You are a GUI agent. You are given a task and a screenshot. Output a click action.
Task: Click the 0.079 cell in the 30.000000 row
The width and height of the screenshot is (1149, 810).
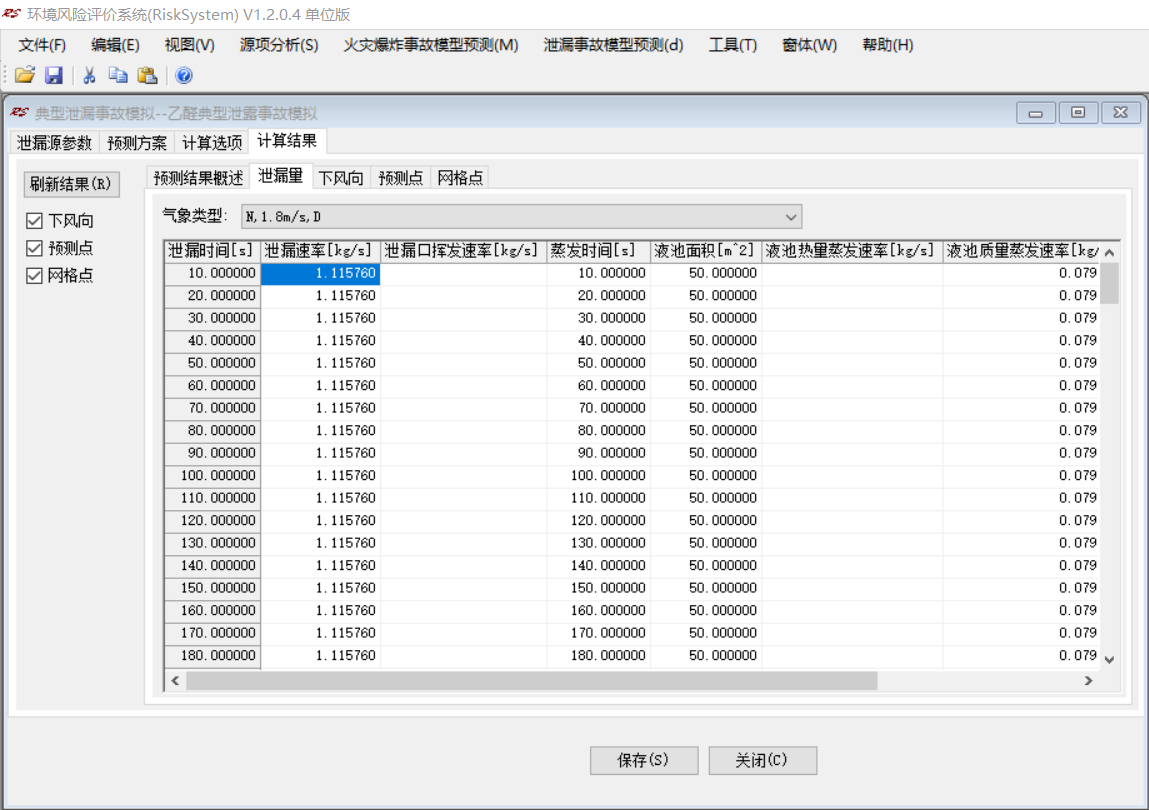pos(1021,318)
